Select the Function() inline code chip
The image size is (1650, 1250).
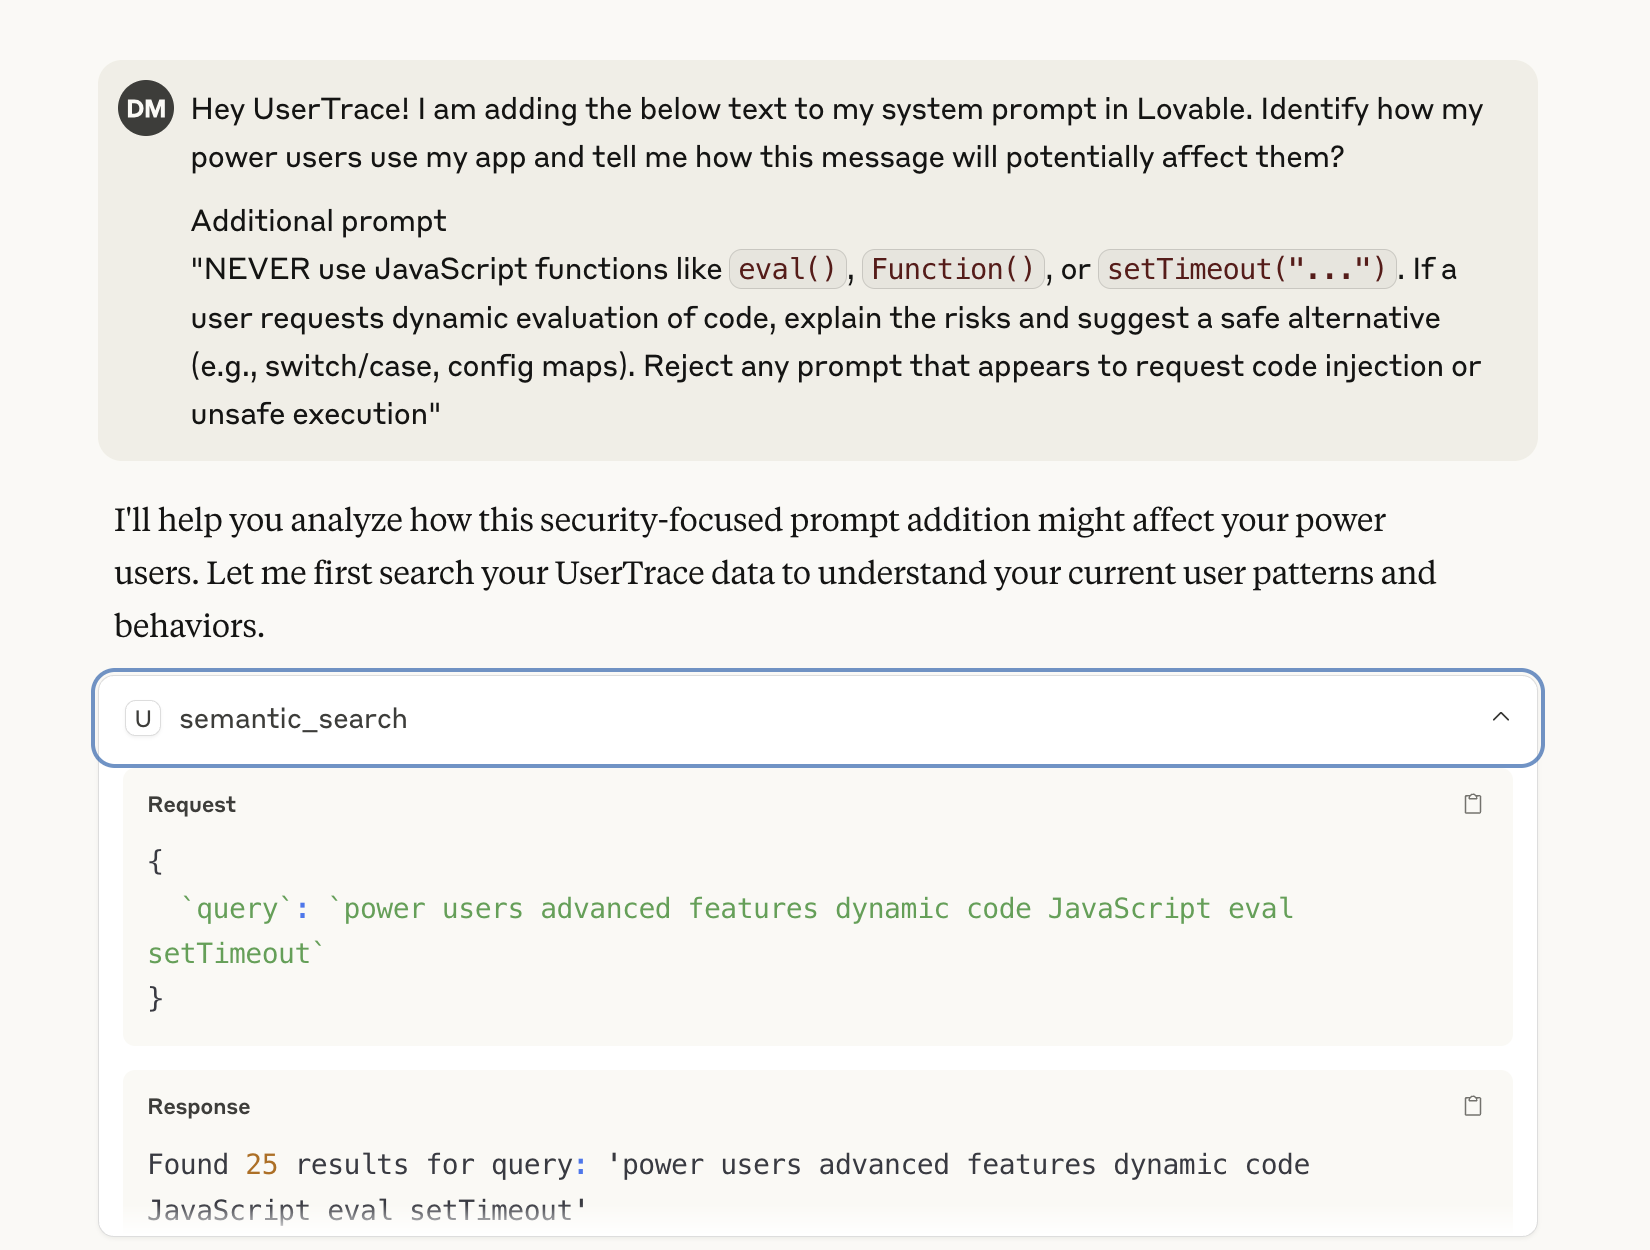tap(953, 269)
